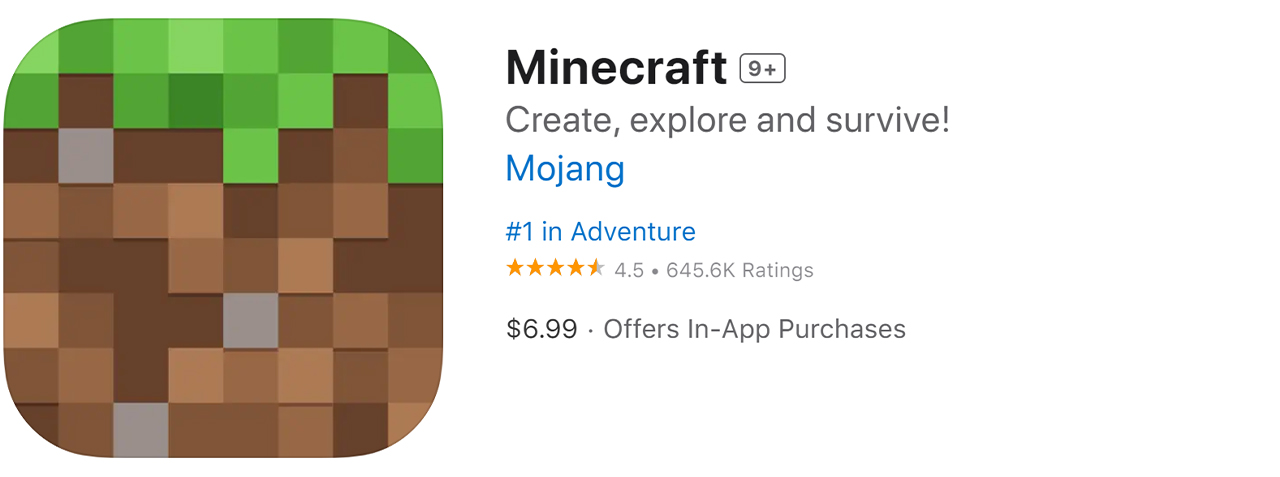Open the #1 in Adventure ranking link

tap(600, 232)
